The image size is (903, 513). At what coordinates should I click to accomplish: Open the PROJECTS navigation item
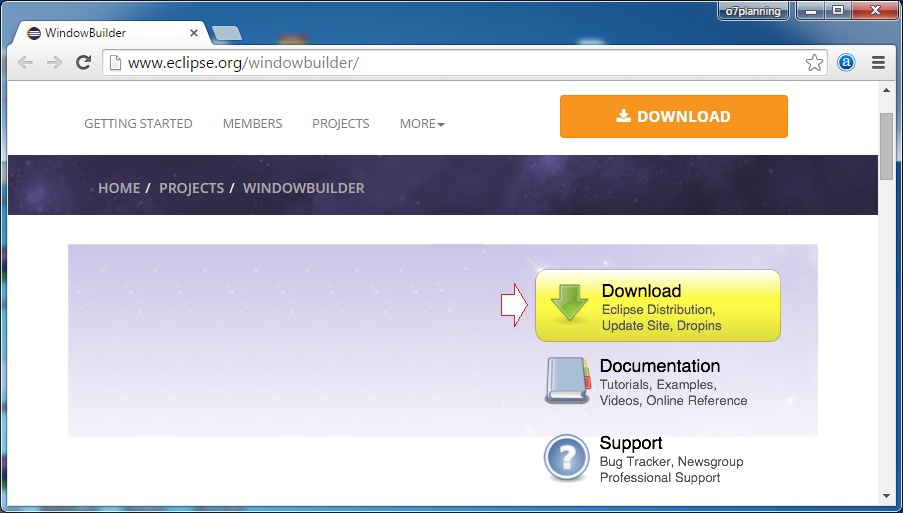coord(341,124)
